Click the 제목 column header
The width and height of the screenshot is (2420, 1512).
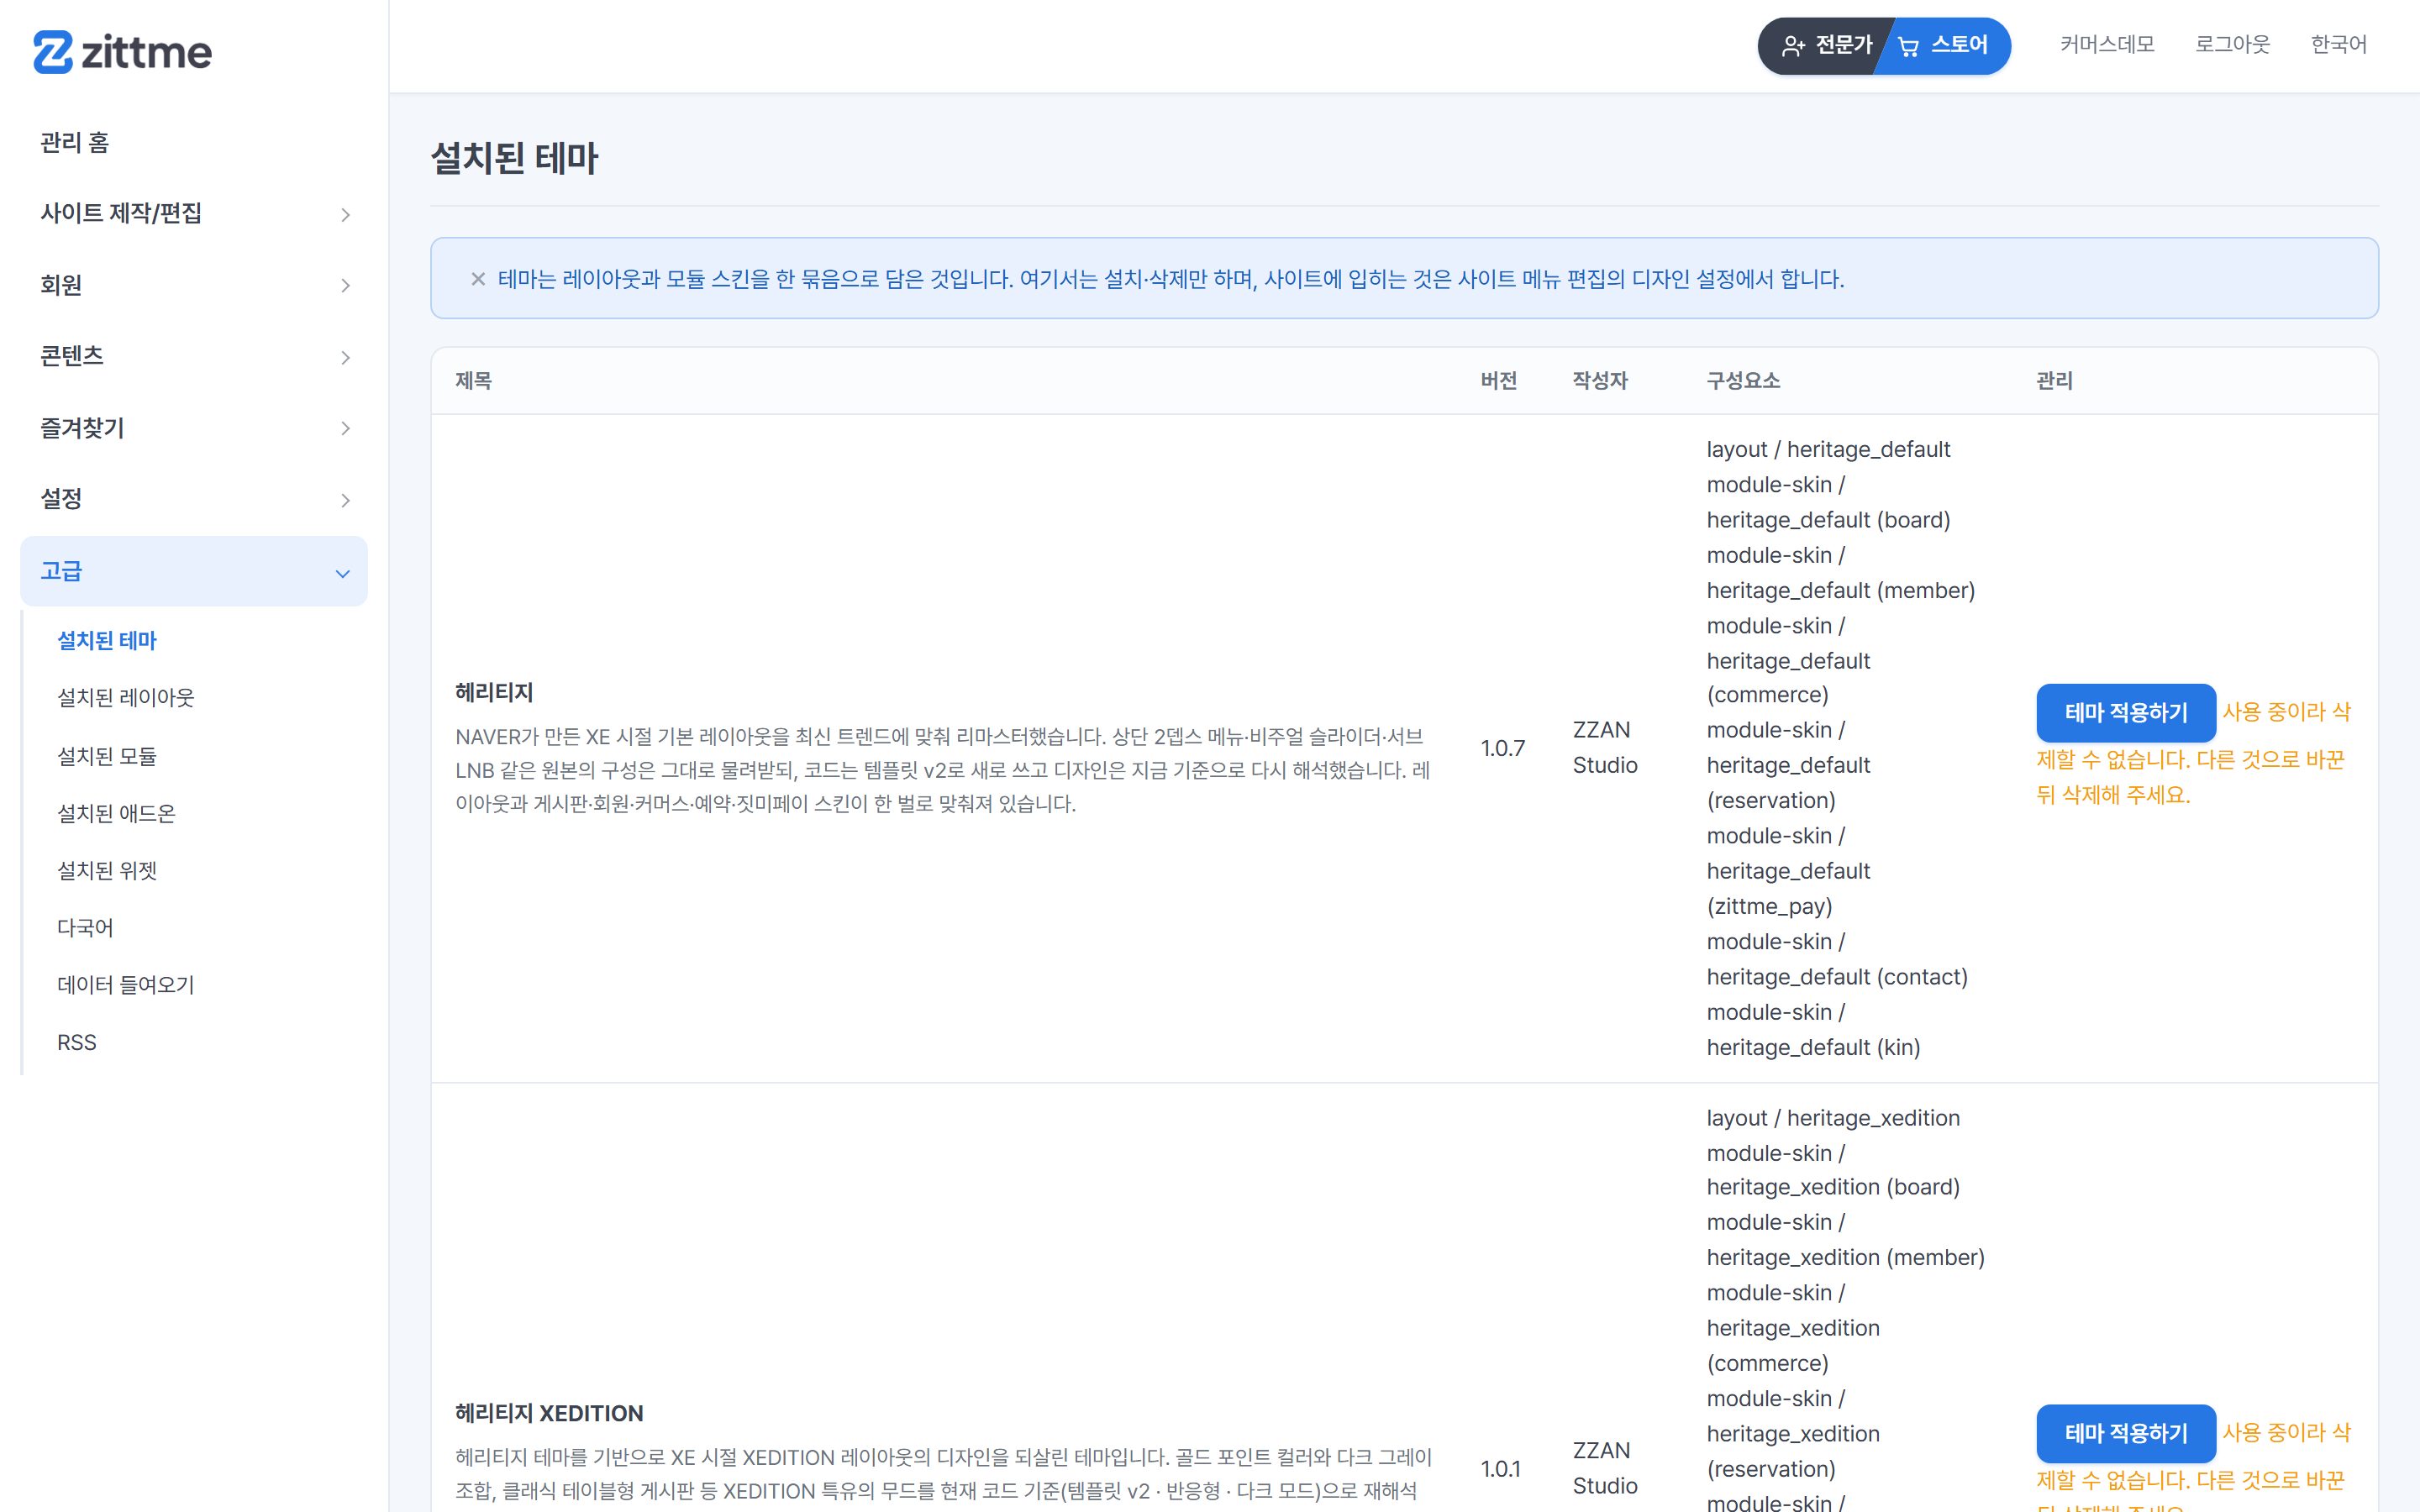[x=473, y=381]
